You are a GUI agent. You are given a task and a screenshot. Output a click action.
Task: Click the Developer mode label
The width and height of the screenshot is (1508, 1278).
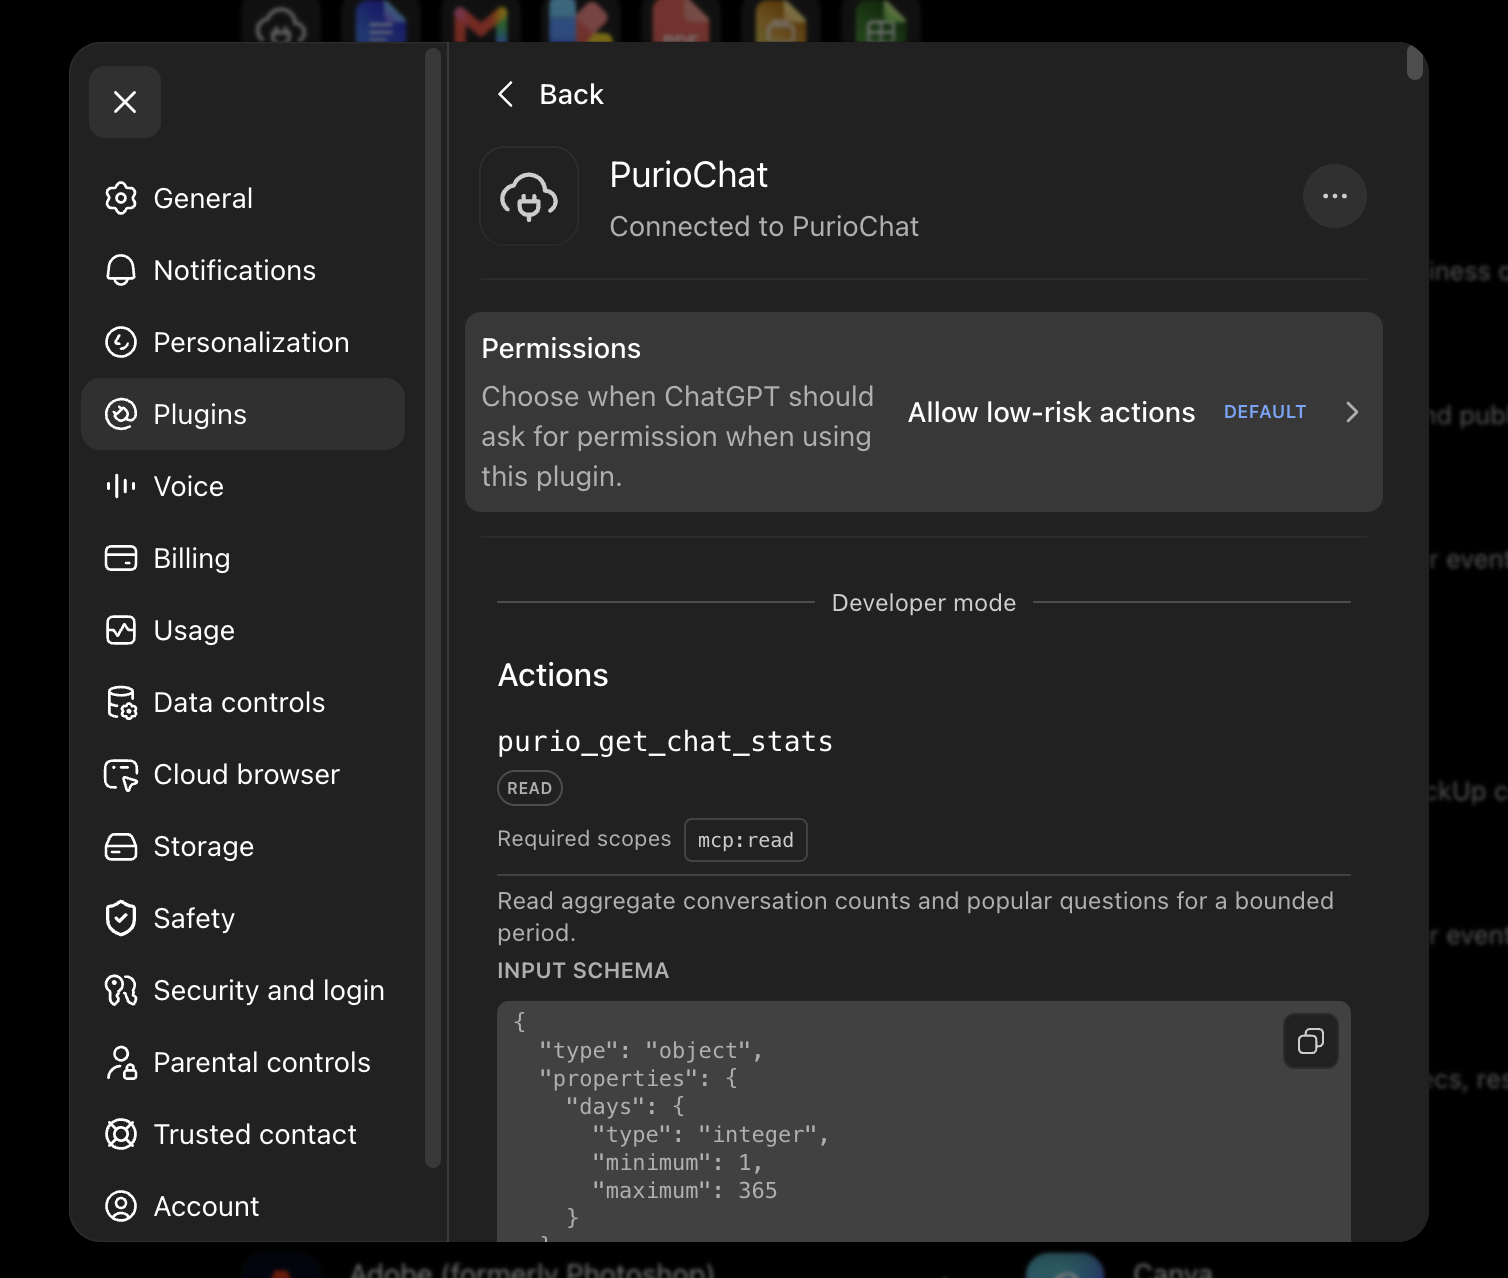coord(924,603)
